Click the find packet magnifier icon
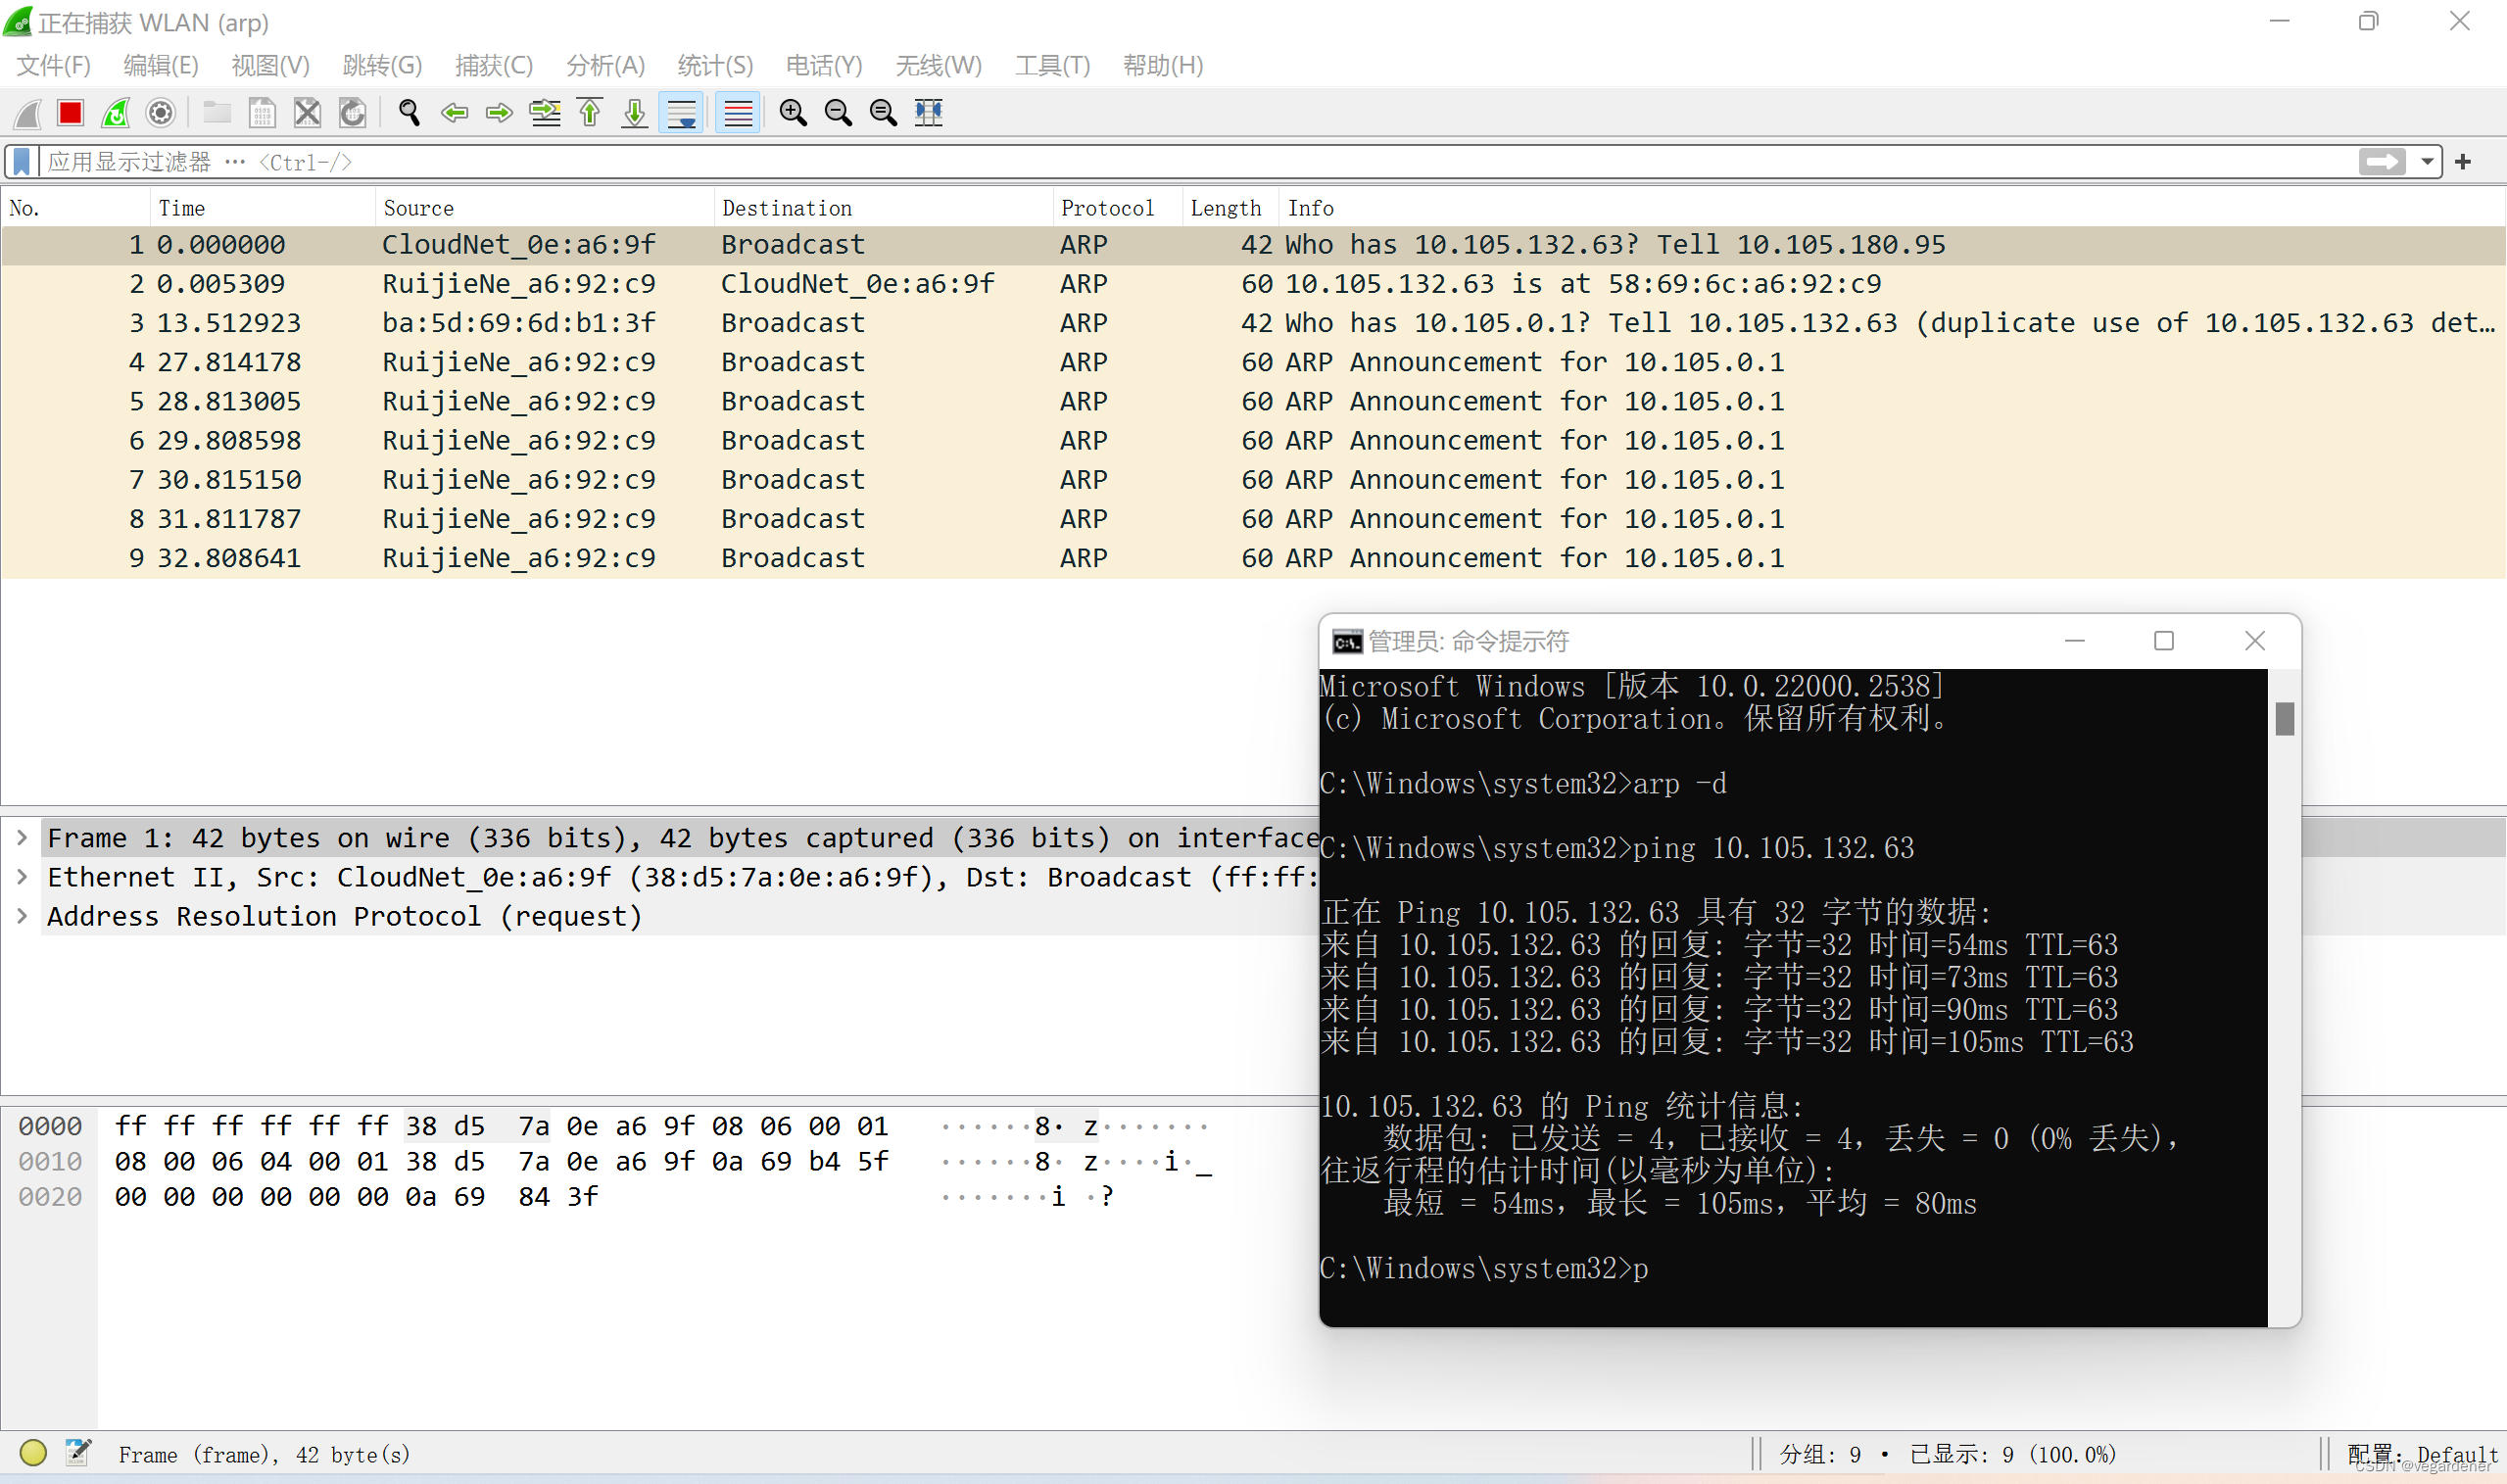 click(x=408, y=113)
